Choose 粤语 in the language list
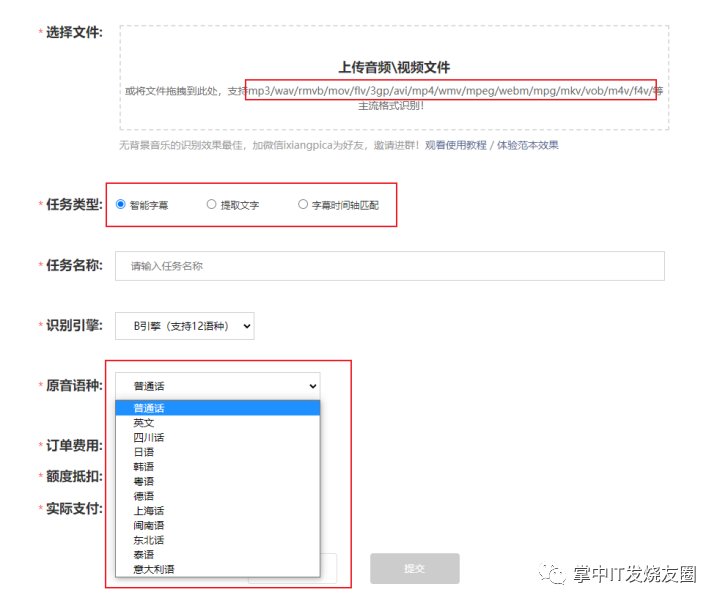Screen dimensions: 720x606 218,482
